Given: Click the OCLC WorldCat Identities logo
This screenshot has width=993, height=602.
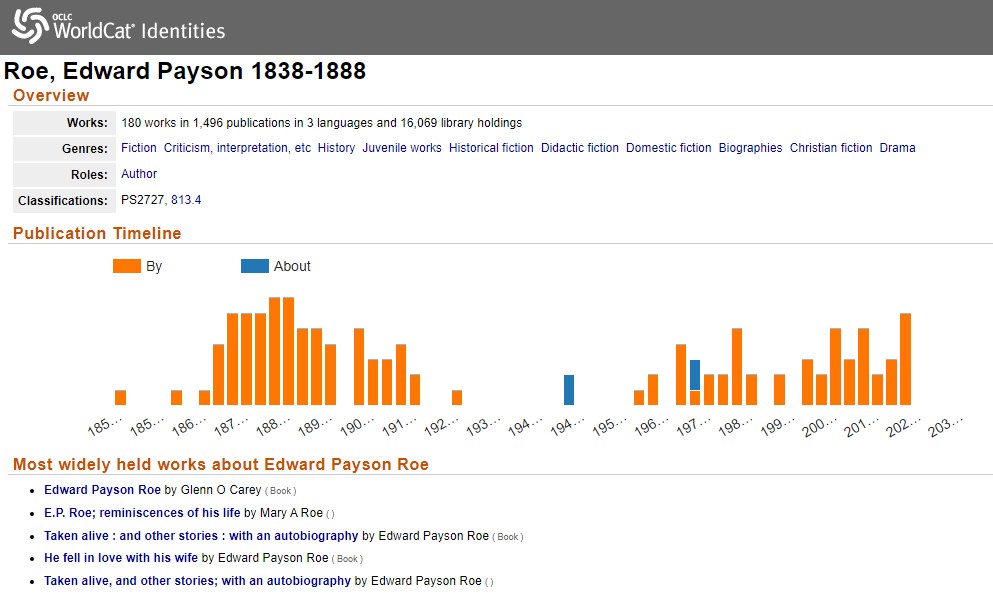Looking at the screenshot, I should (118, 26).
